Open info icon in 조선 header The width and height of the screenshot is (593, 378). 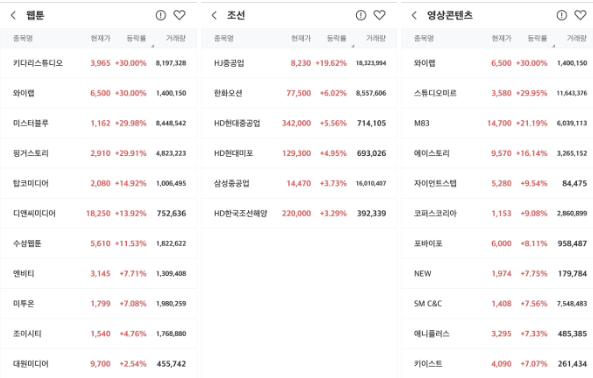[361, 15]
